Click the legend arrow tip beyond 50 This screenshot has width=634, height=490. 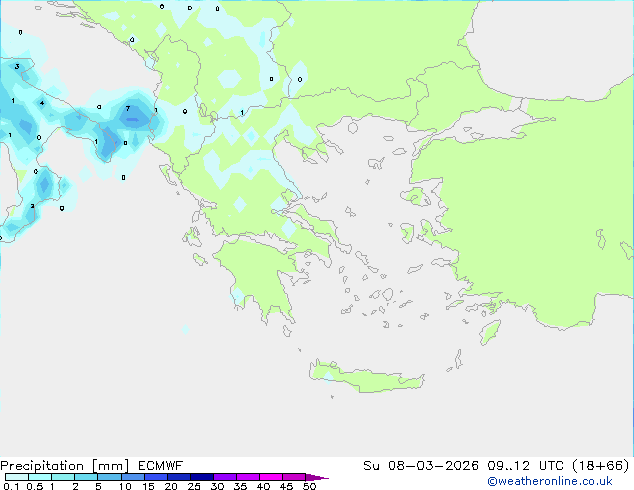tap(317, 477)
